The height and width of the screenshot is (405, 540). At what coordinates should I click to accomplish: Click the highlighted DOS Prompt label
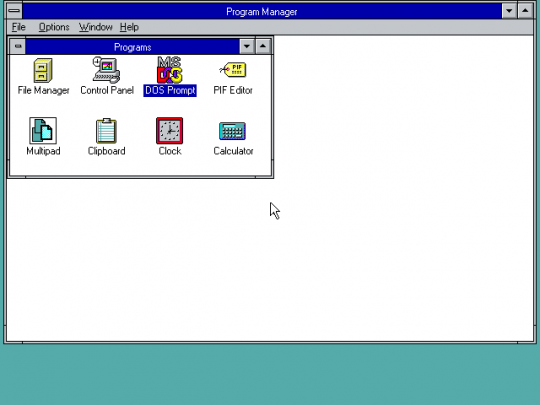coord(170,90)
